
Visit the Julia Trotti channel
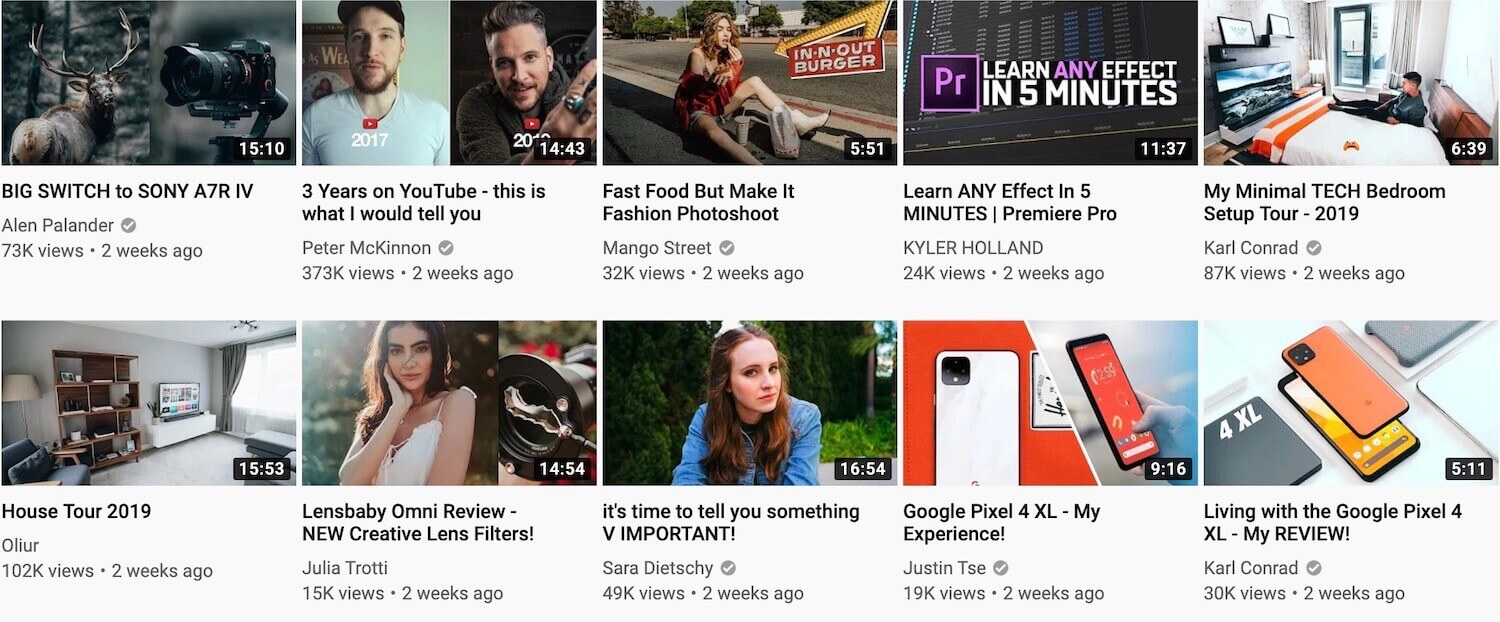(x=345, y=568)
